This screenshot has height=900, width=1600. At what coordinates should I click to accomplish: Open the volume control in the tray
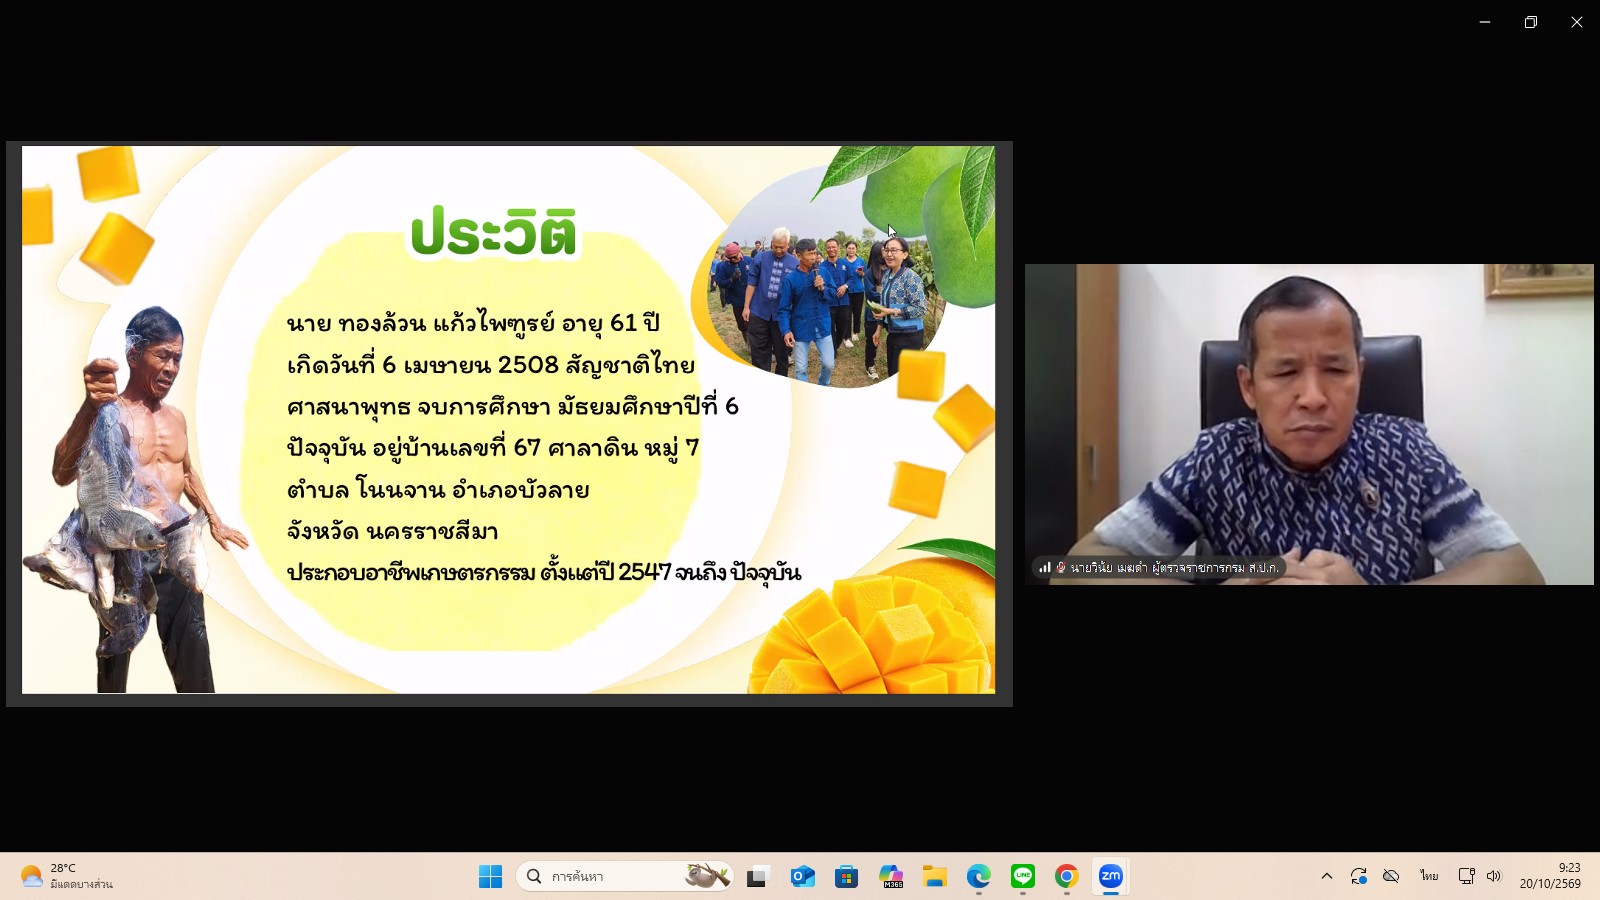[1494, 876]
